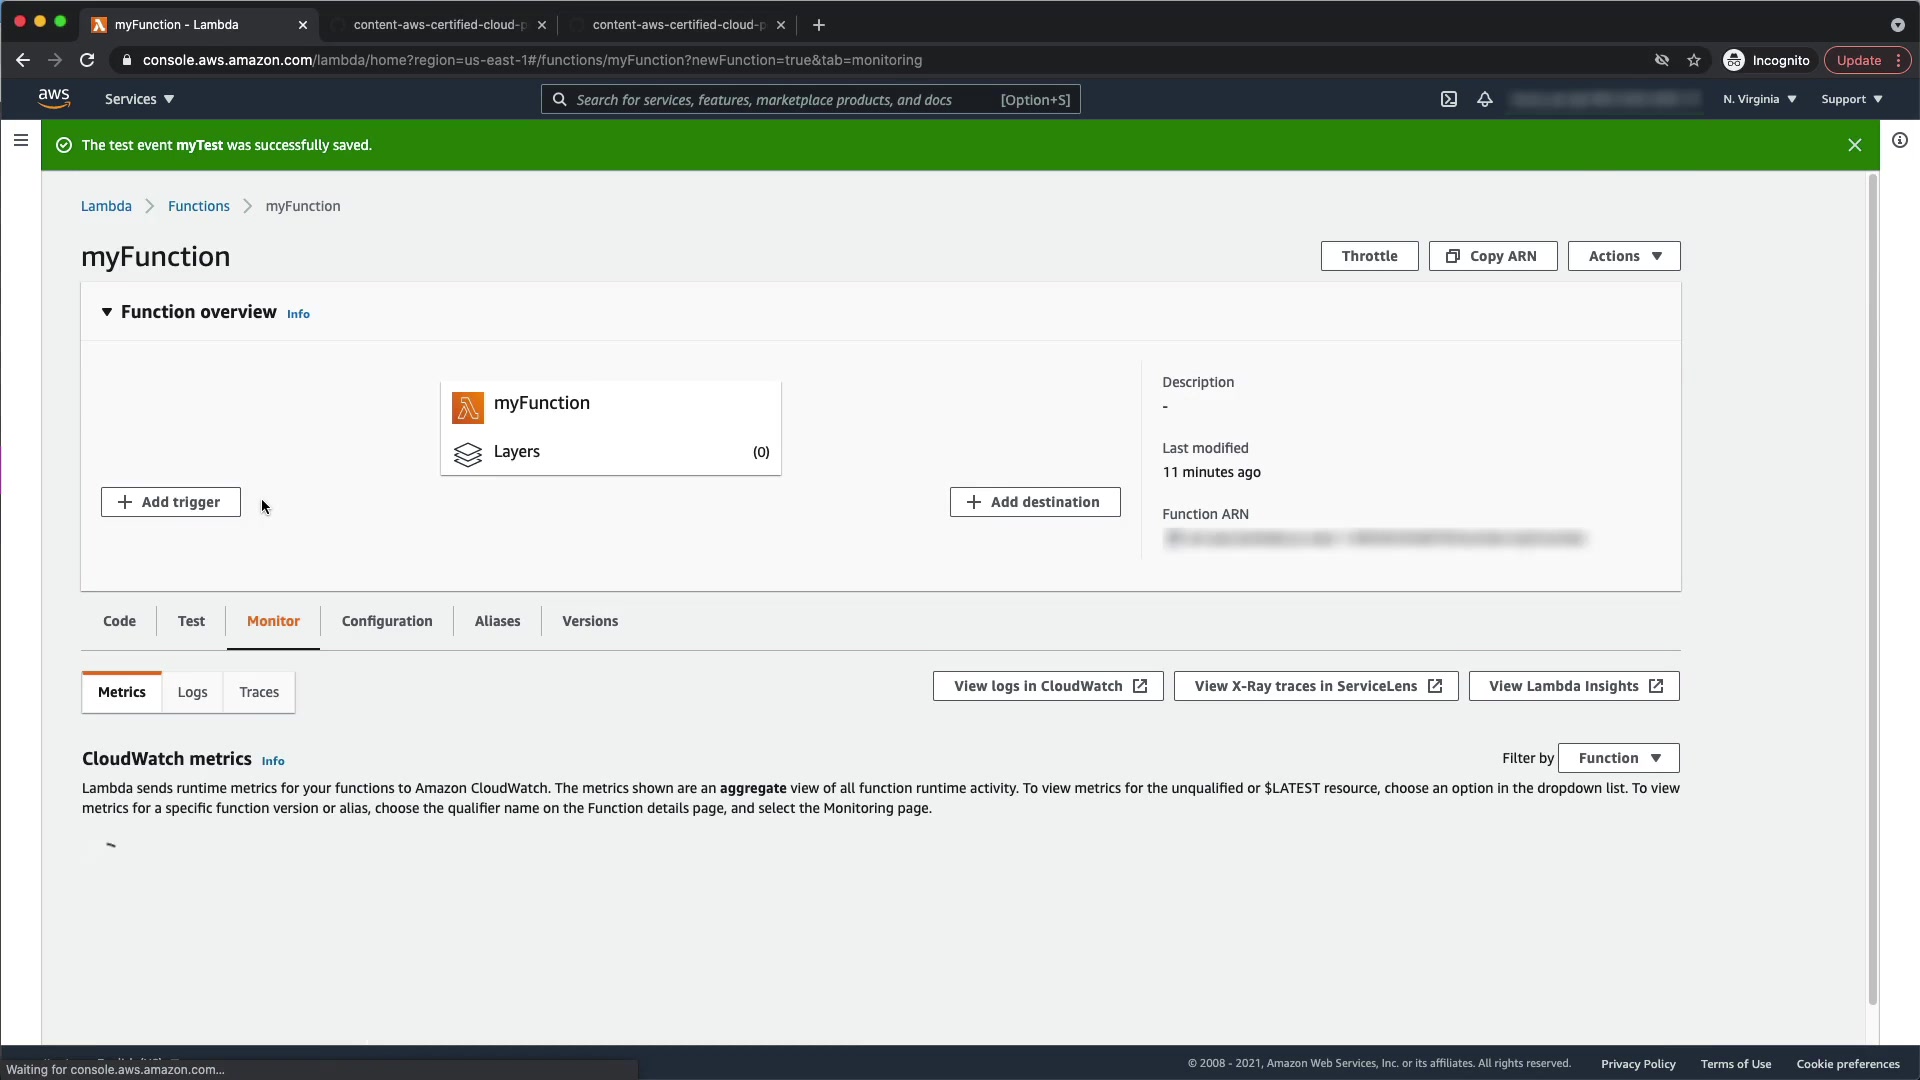Click the AWS logo home icon
The height and width of the screenshot is (1080, 1920).
pyautogui.click(x=54, y=98)
